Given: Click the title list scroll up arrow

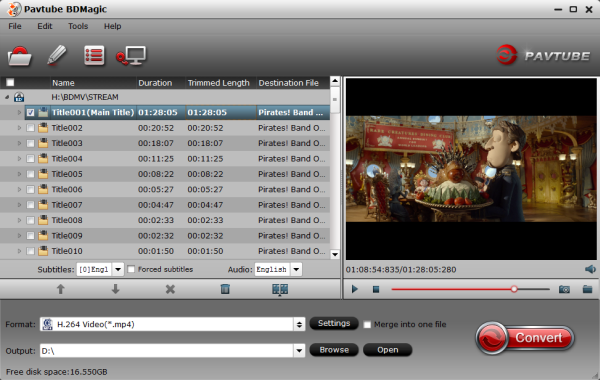Looking at the screenshot, I should click(335, 81).
